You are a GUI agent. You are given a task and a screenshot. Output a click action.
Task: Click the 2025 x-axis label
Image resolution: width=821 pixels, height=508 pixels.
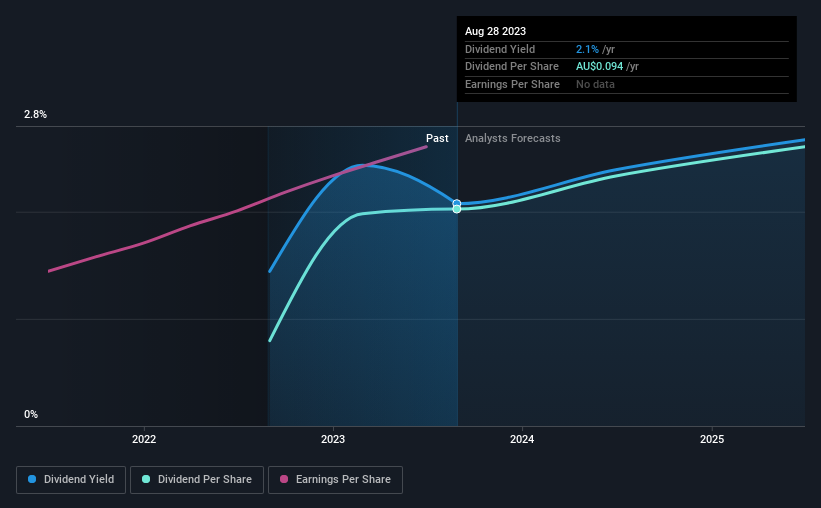click(x=712, y=439)
